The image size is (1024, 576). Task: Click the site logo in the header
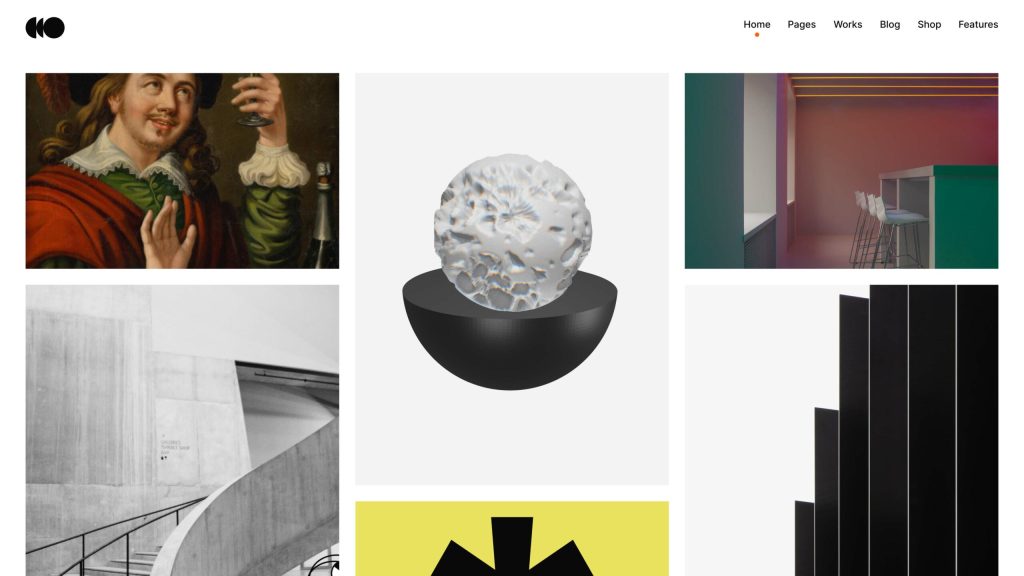tap(45, 27)
